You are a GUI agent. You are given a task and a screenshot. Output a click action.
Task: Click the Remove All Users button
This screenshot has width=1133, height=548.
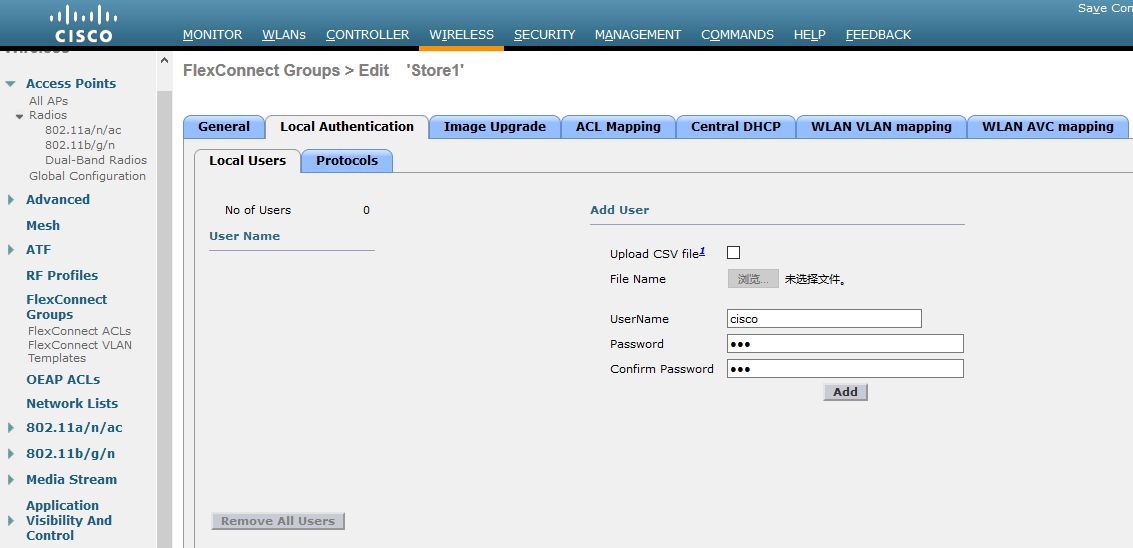pyautogui.click(x=278, y=521)
